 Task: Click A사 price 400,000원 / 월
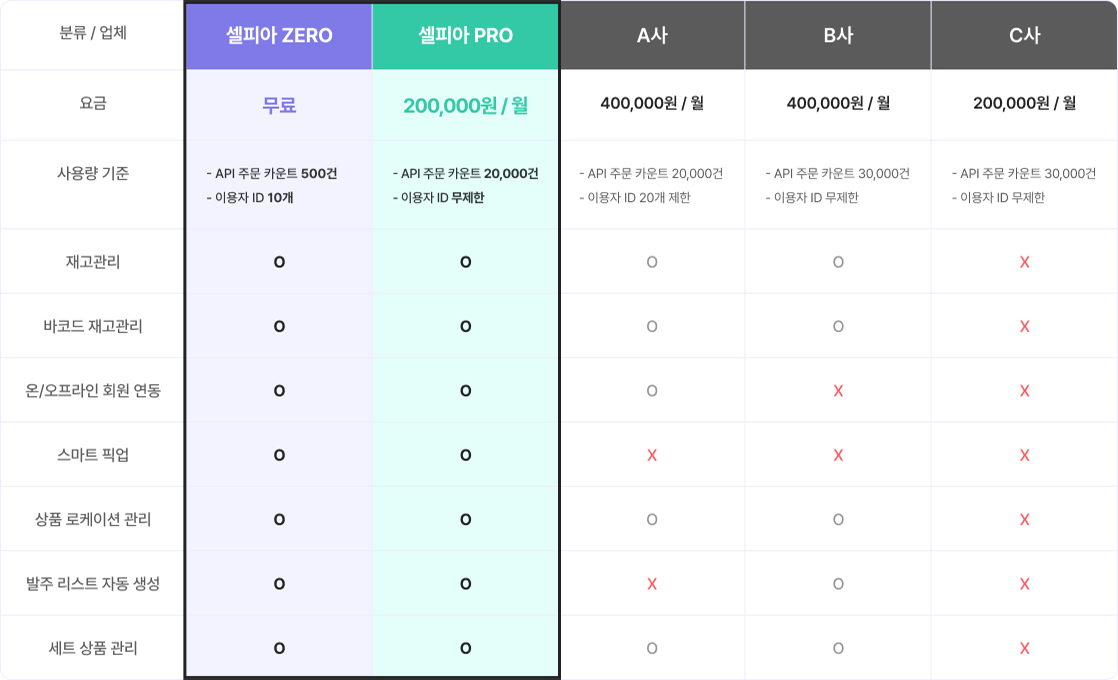coord(652,103)
